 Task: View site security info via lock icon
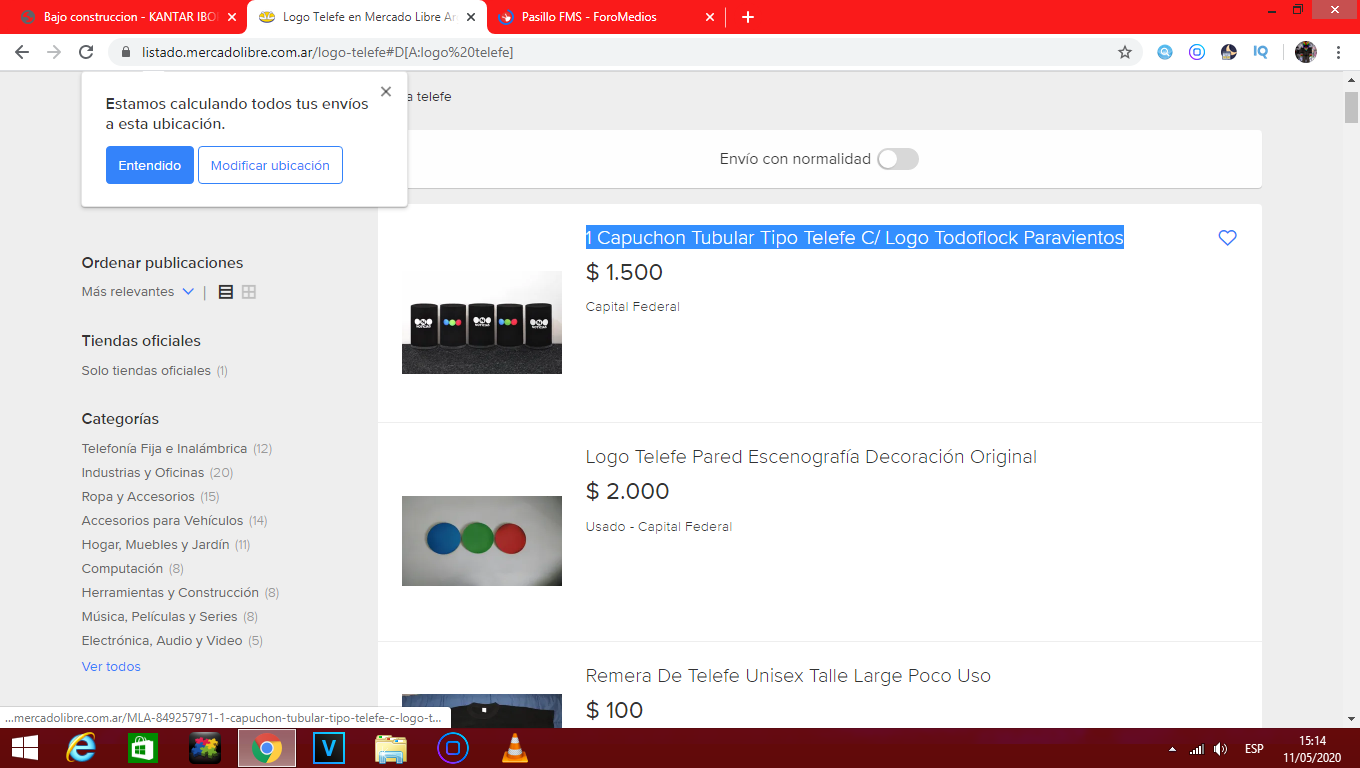126,52
